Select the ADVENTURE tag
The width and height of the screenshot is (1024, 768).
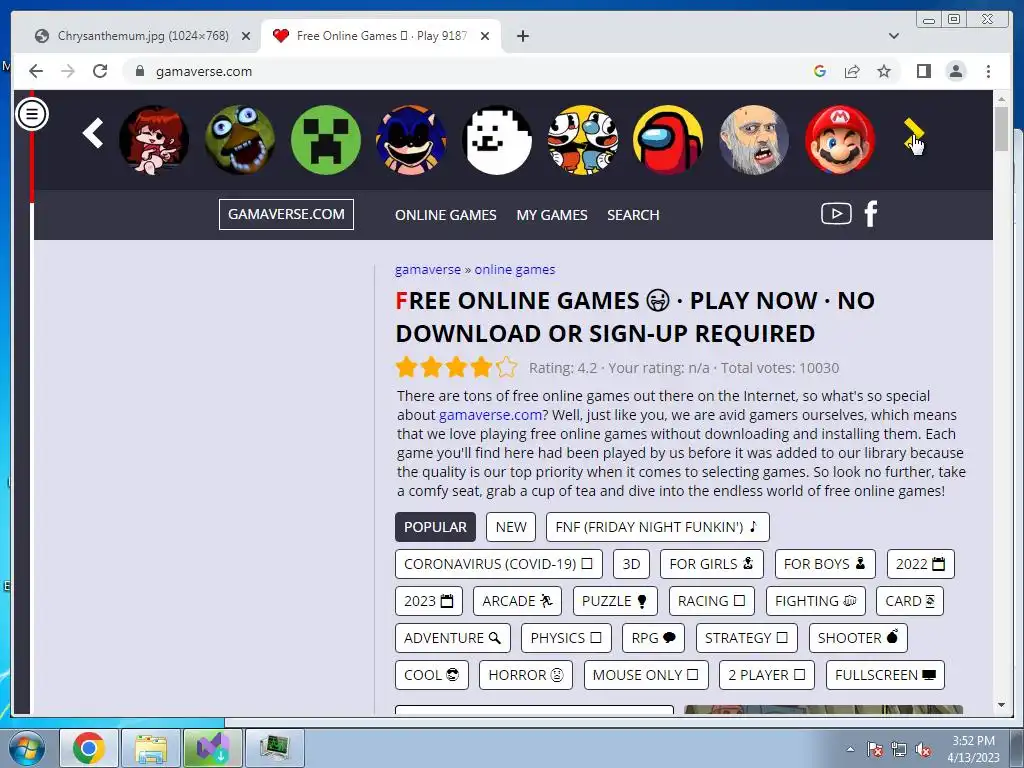(453, 638)
